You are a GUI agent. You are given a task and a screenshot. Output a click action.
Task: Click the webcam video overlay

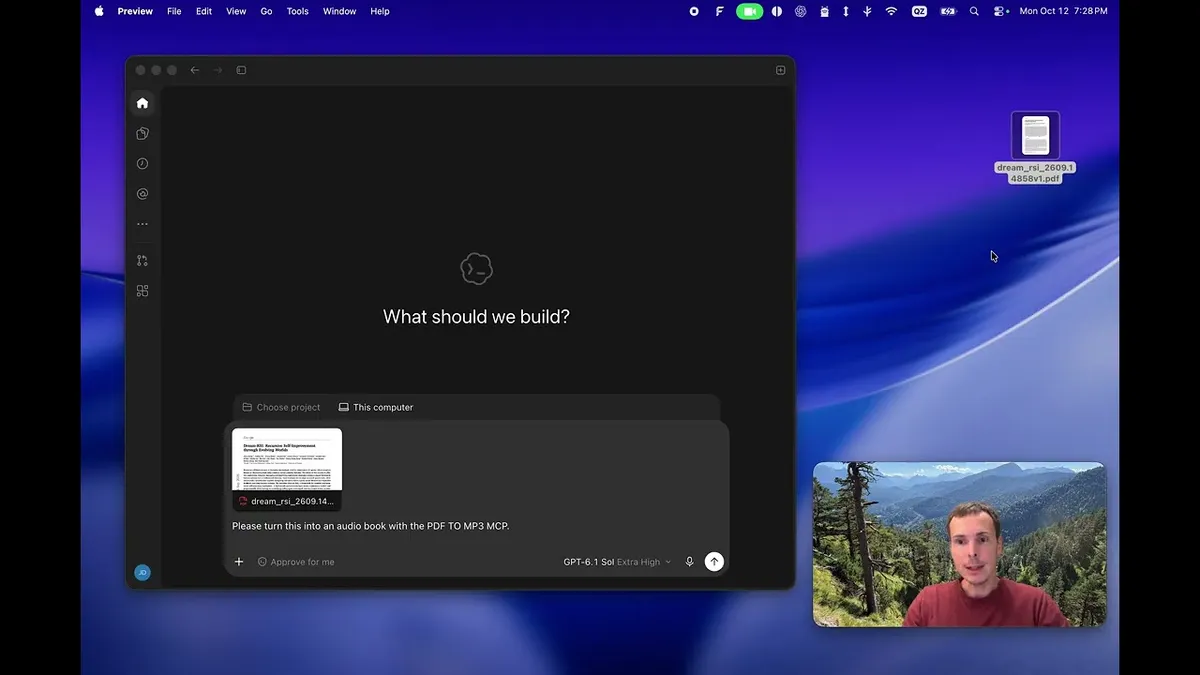point(959,544)
